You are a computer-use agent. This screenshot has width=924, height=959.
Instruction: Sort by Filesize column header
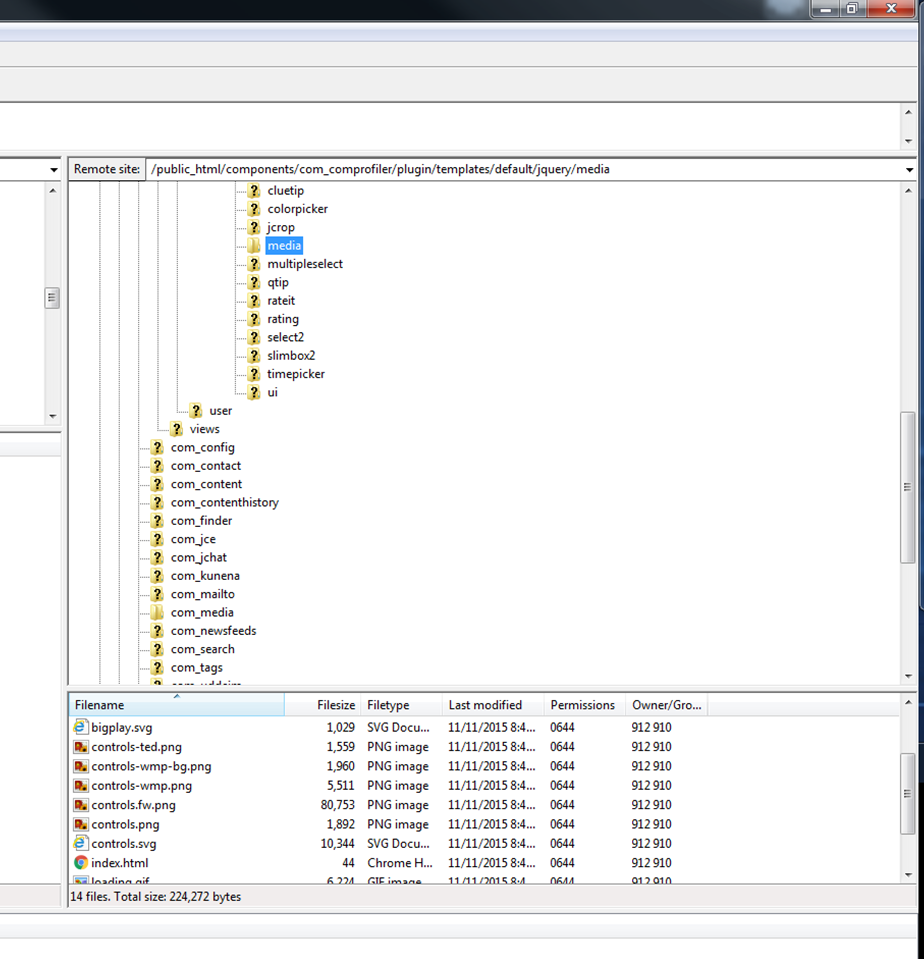click(323, 705)
